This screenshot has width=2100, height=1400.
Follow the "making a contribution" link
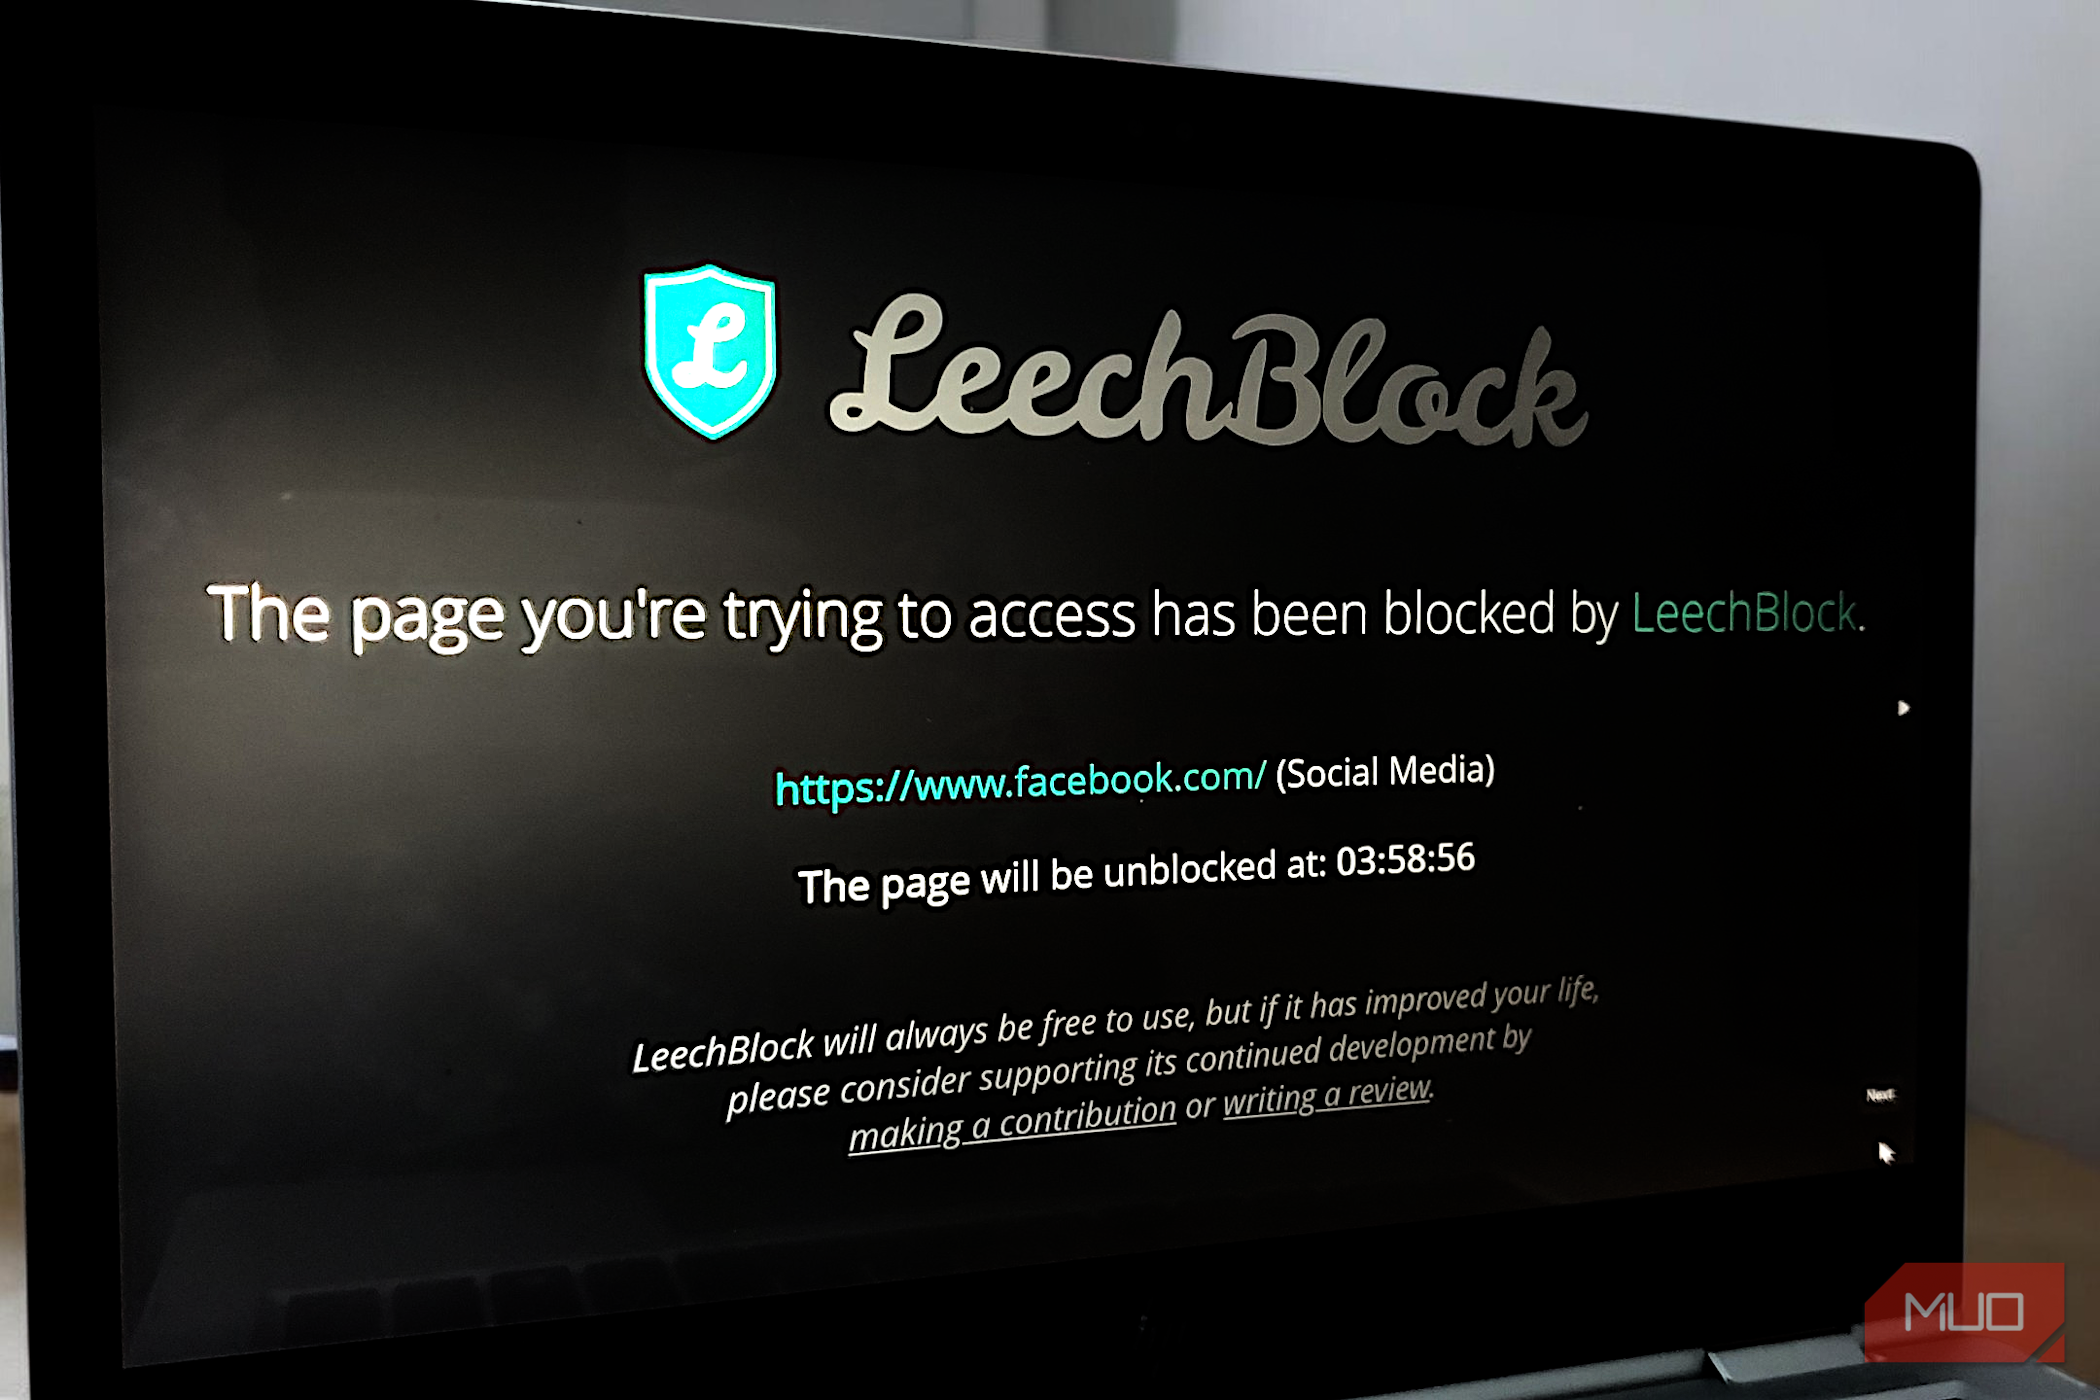(x=1012, y=1123)
